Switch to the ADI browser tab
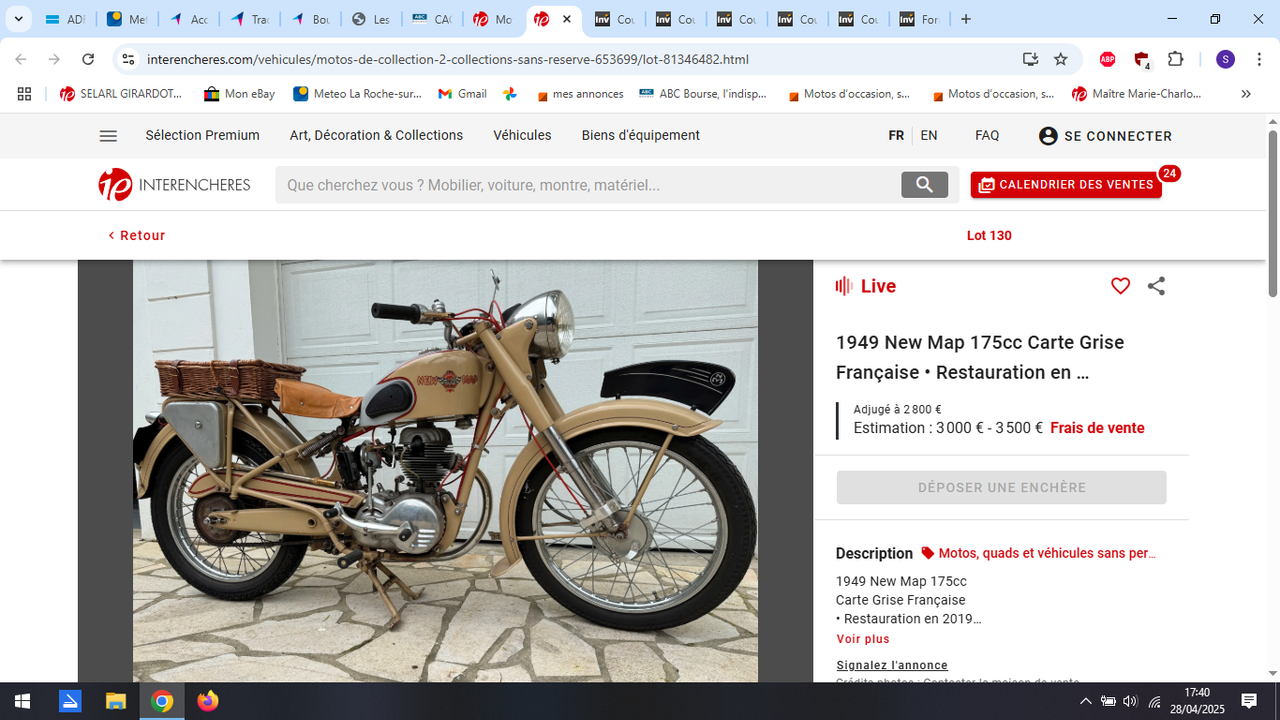Image resolution: width=1280 pixels, height=720 pixels. coord(65,19)
